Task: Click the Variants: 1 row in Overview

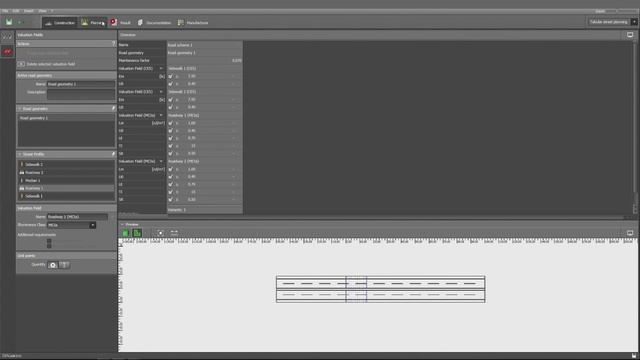Action: 204,210
